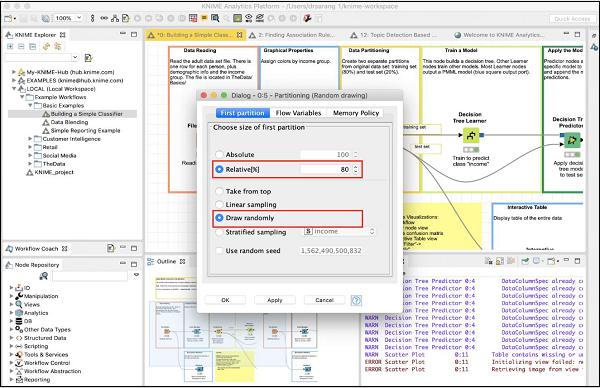The height and width of the screenshot is (388, 600).
Task: Click the Node Repository search icon
Action: click(44, 276)
